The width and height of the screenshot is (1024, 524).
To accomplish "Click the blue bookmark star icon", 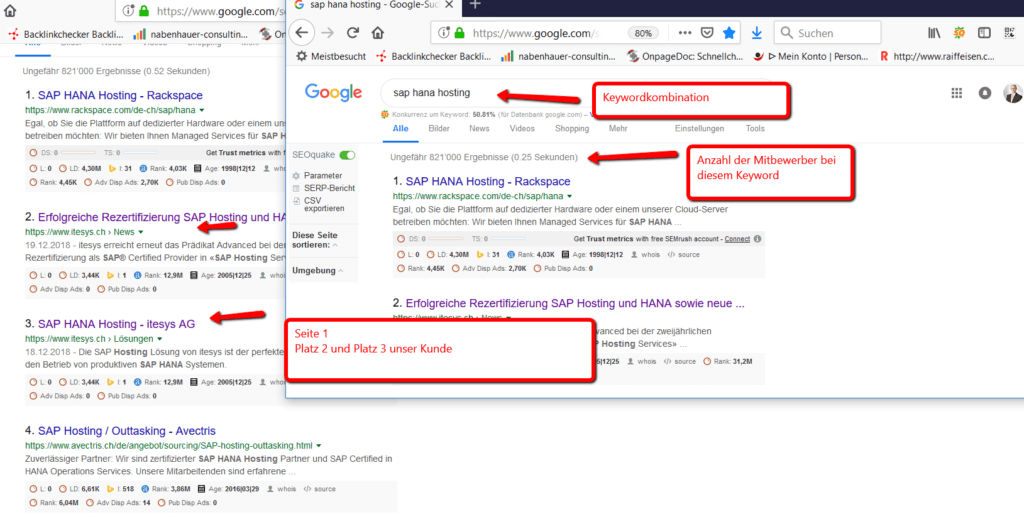I will pos(728,32).
